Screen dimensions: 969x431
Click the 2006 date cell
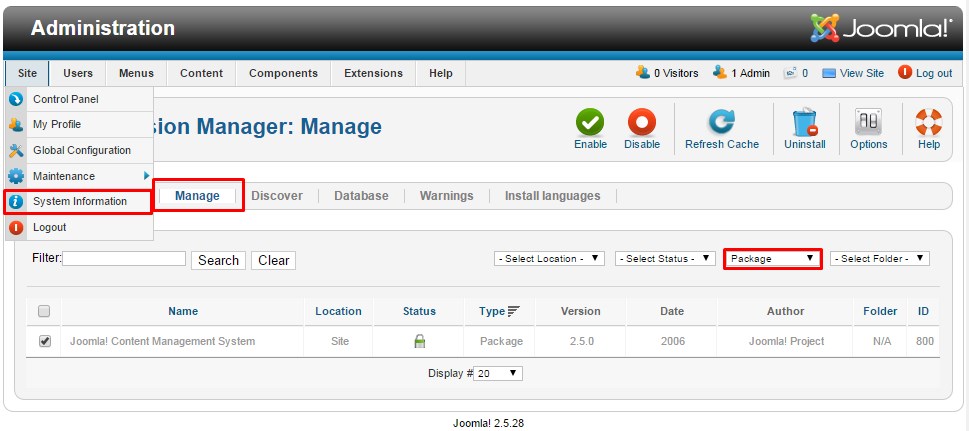[x=672, y=341]
